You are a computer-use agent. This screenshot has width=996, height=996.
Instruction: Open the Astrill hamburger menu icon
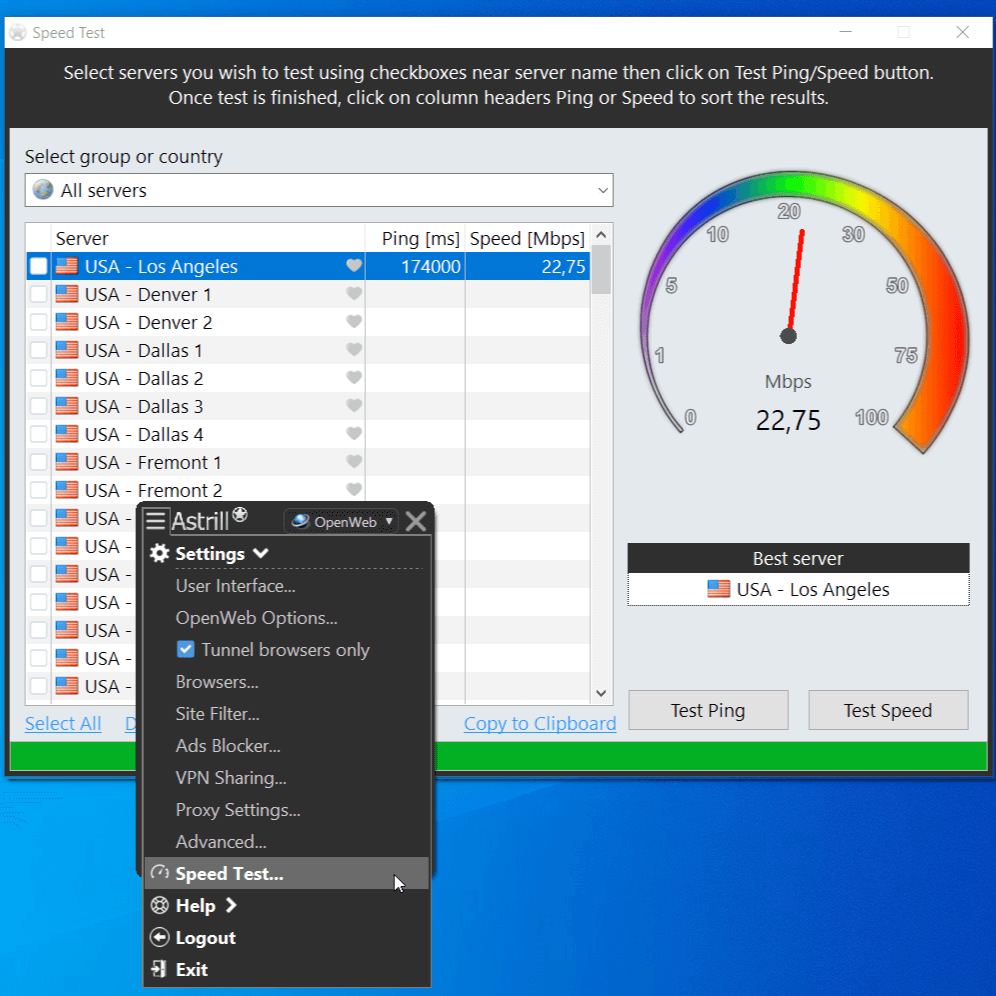click(156, 520)
